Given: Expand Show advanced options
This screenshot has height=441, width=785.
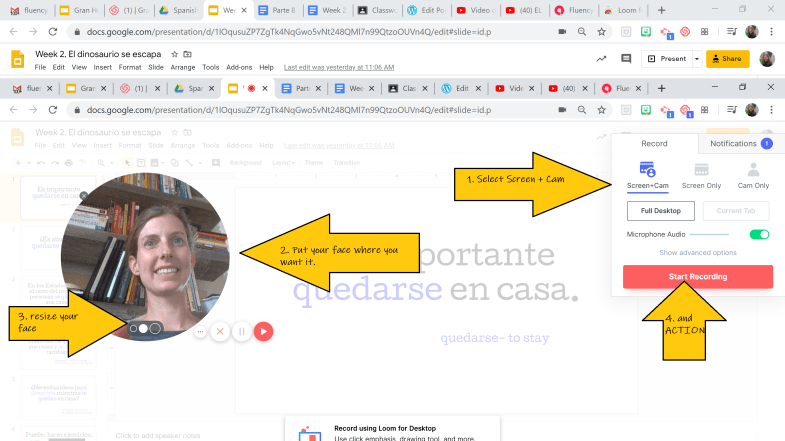Looking at the screenshot, I should point(698,252).
